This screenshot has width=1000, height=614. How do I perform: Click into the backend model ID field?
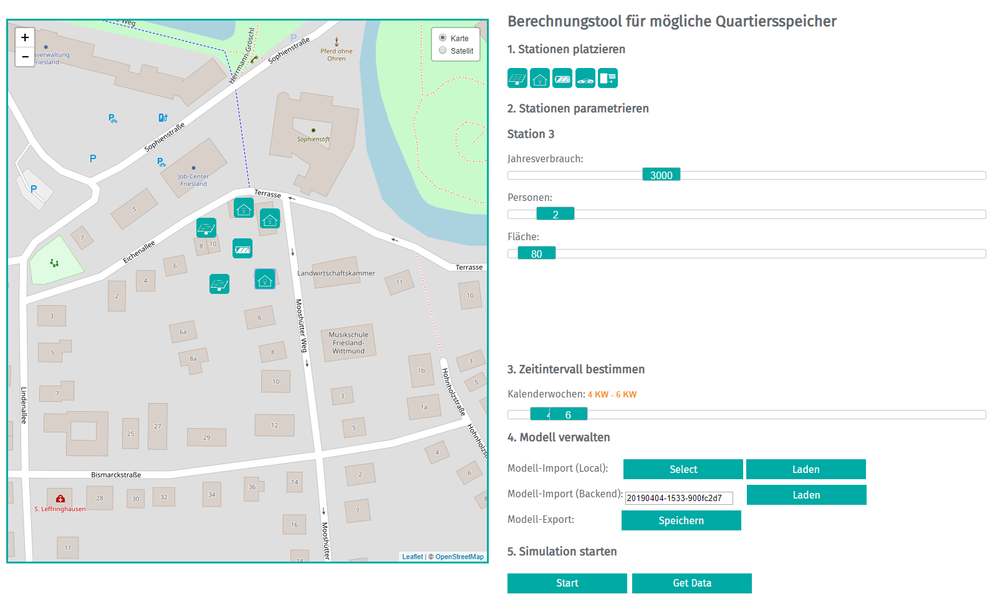679,497
